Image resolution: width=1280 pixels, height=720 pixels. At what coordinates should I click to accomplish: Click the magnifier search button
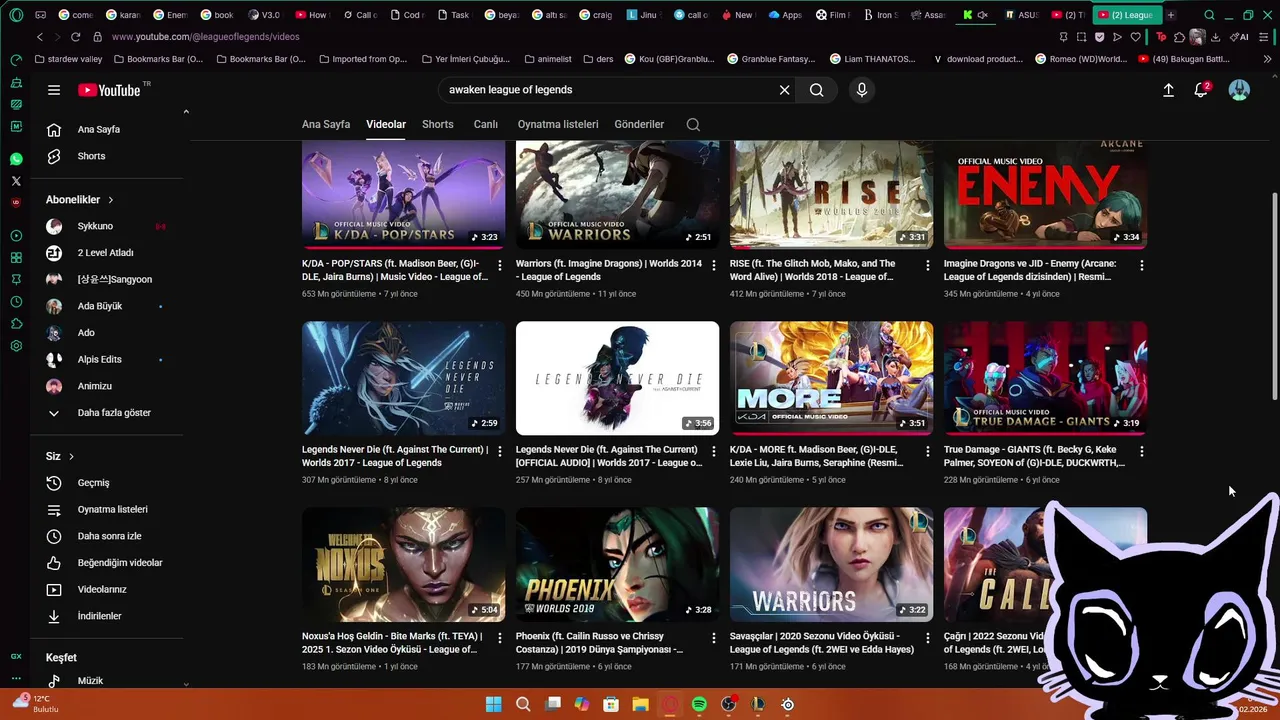click(x=817, y=90)
